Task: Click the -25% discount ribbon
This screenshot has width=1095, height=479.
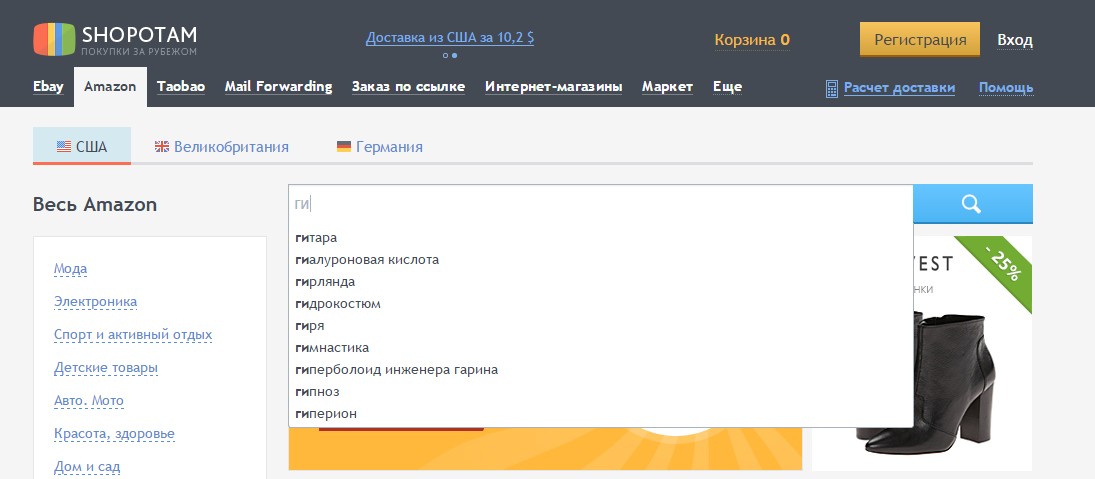Action: click(x=1000, y=266)
